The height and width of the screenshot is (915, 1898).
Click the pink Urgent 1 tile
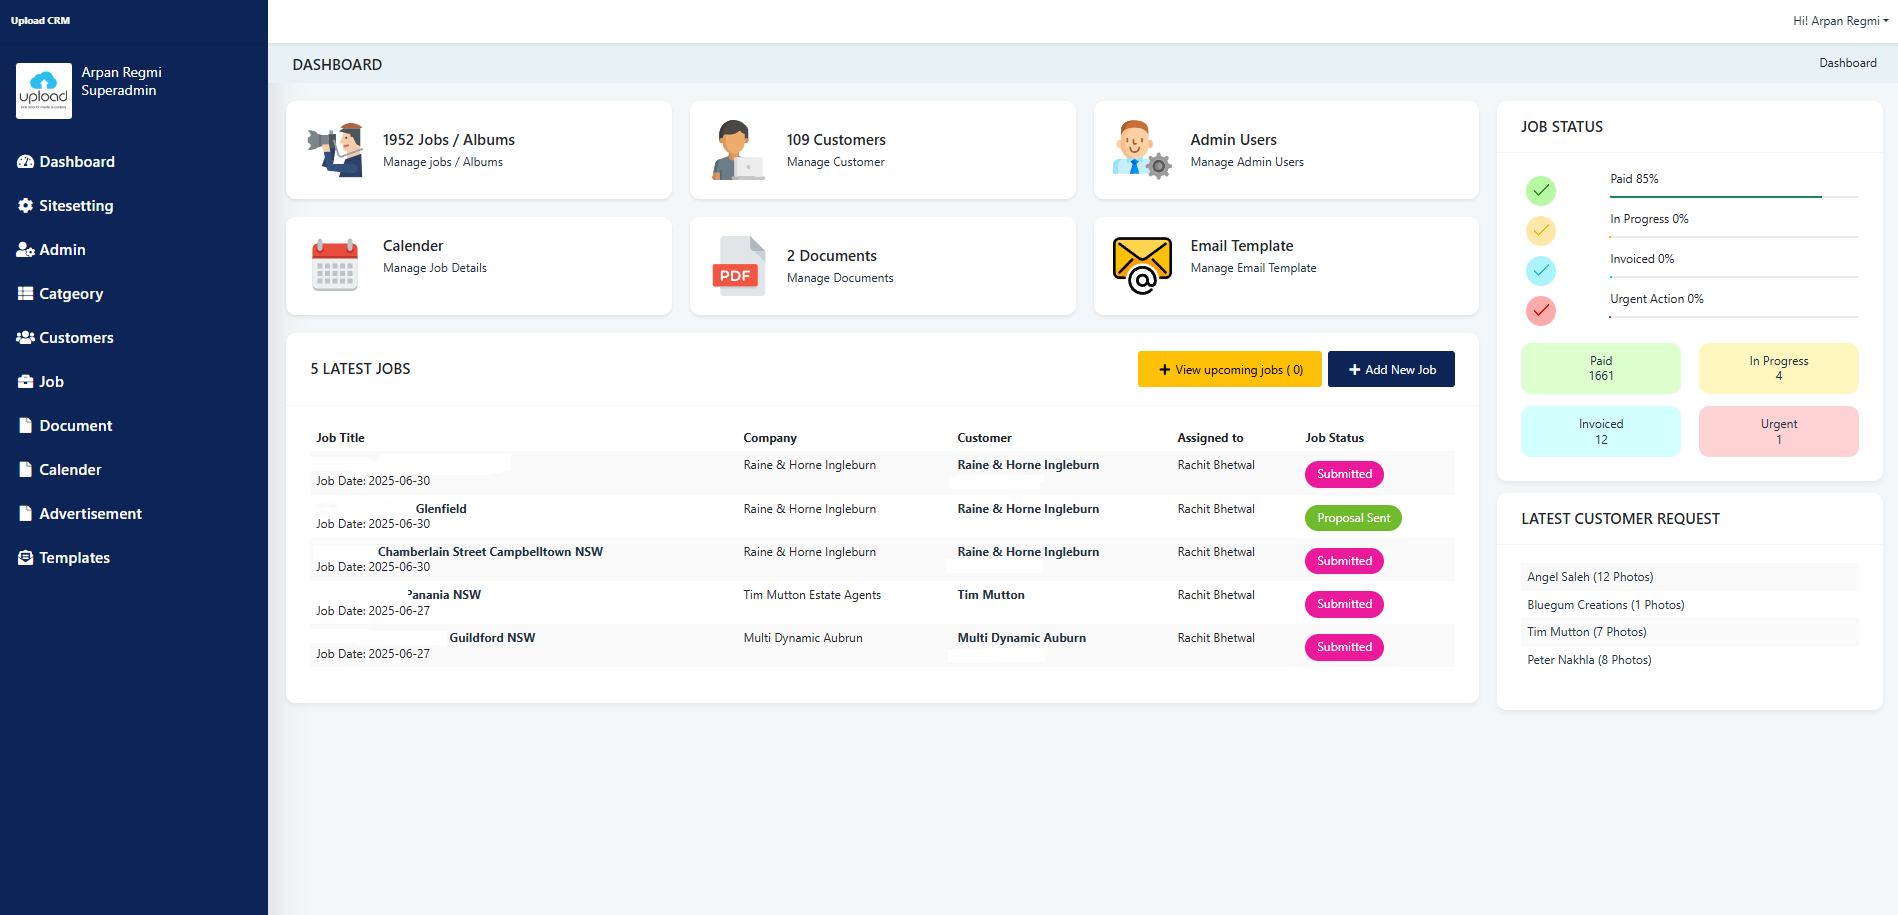(1778, 431)
